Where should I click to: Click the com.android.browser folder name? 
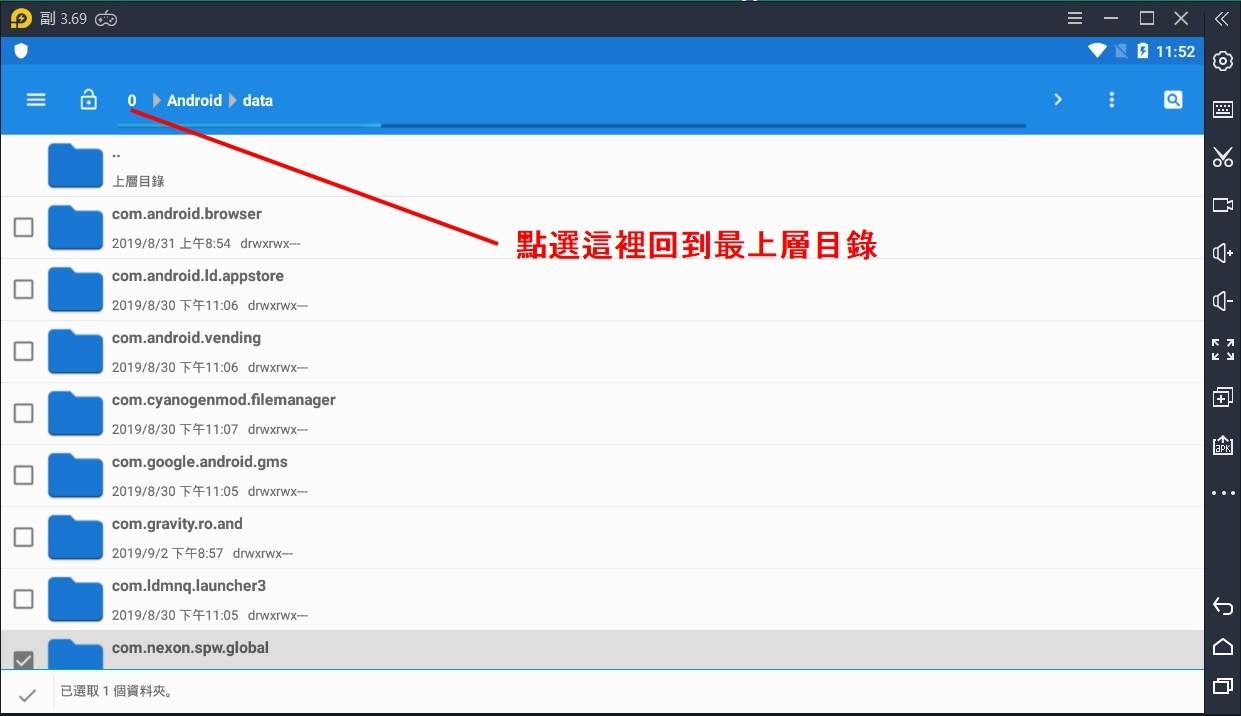pyautogui.click(x=187, y=214)
